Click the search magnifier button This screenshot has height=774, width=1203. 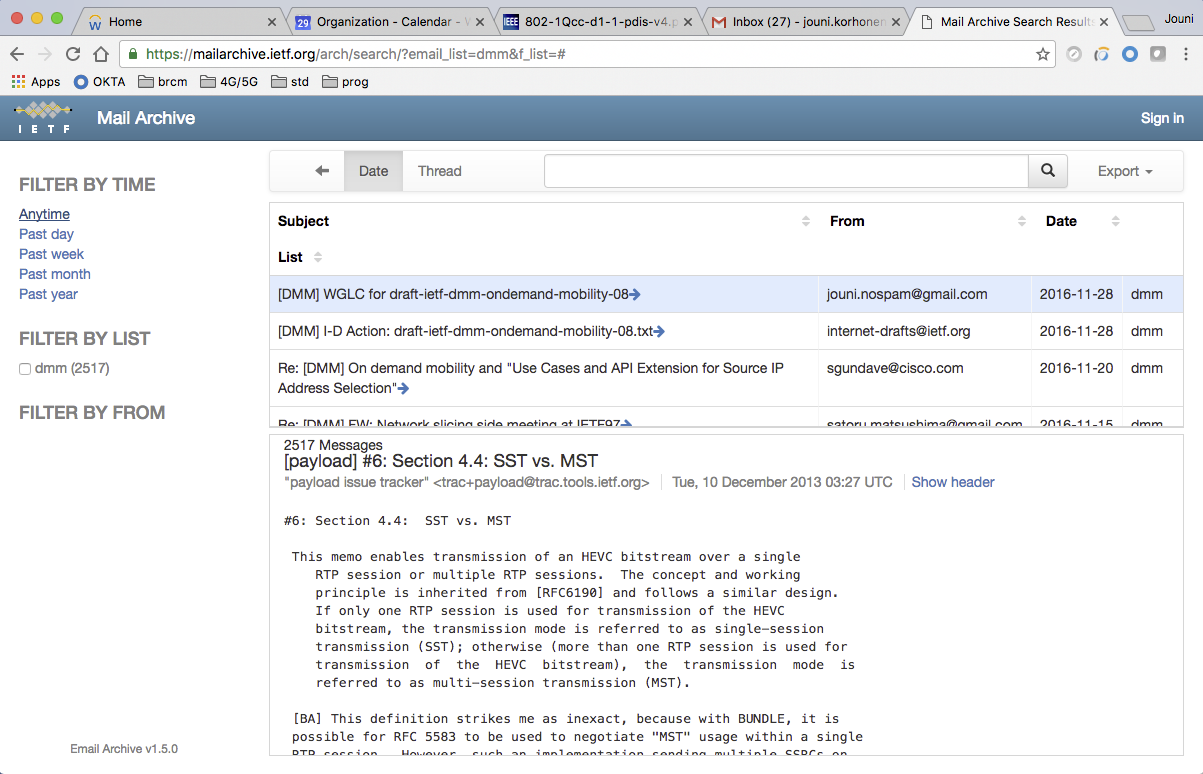1047,171
